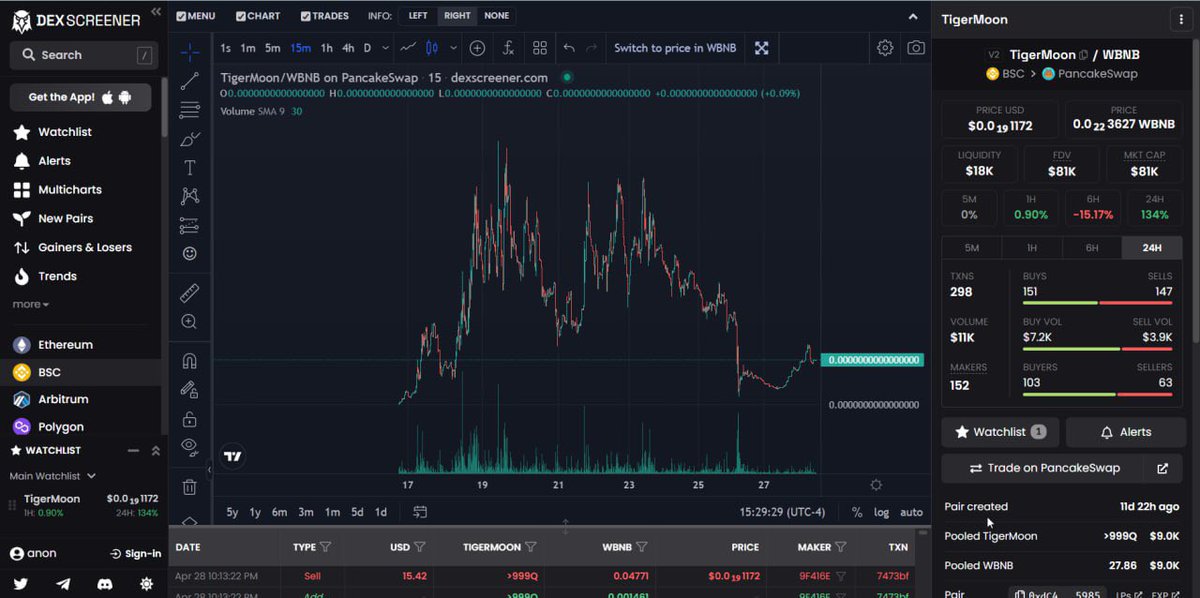Open the Fibonacci retracement tools

pyautogui.click(x=189, y=110)
